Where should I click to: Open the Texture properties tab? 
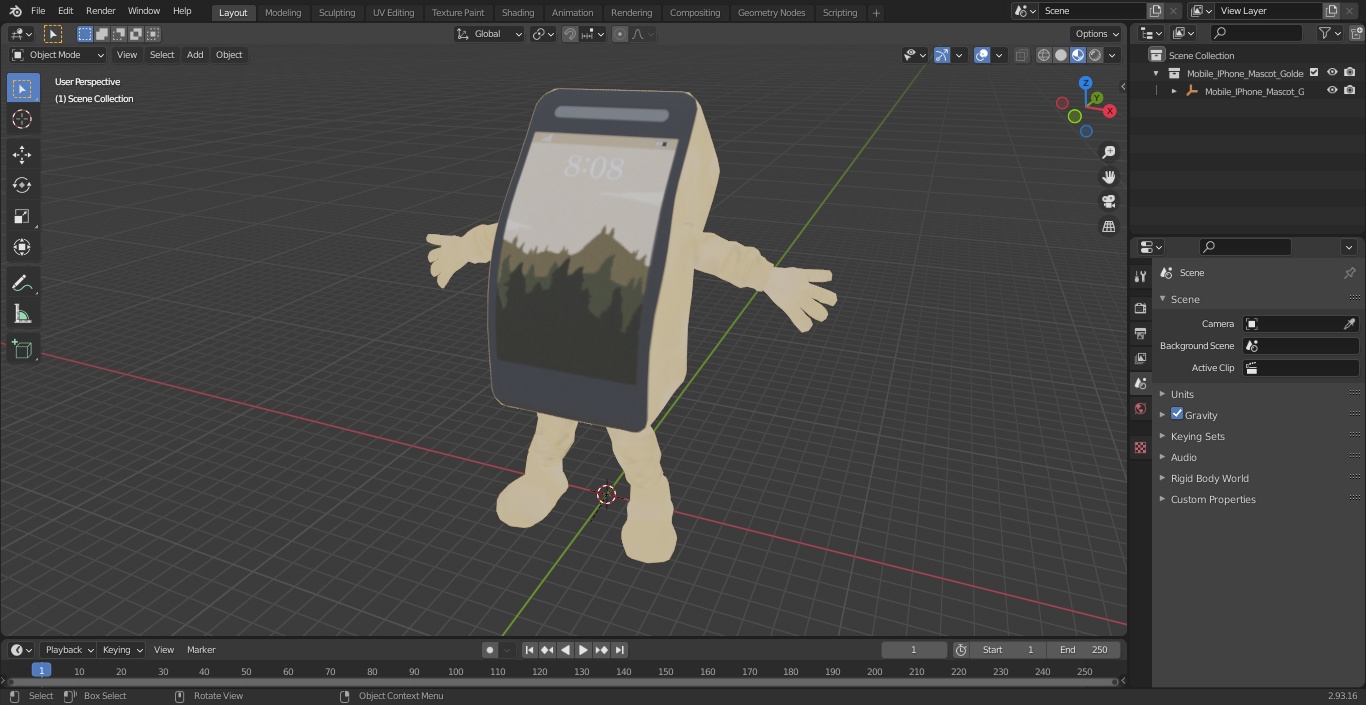[1140, 447]
